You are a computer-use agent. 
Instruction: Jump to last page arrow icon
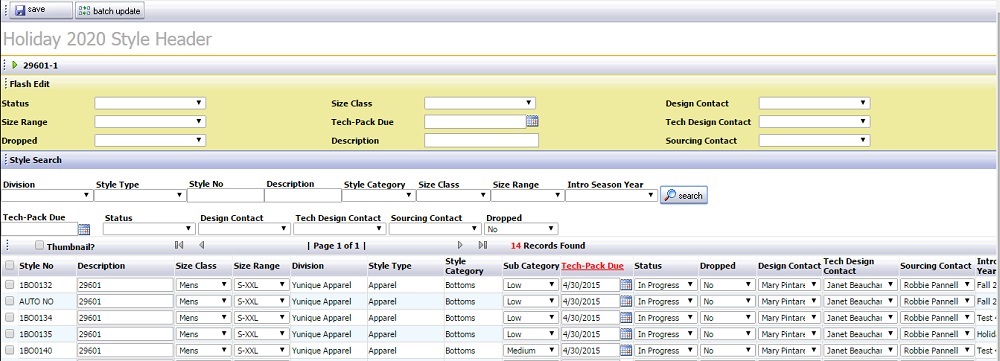(483, 245)
